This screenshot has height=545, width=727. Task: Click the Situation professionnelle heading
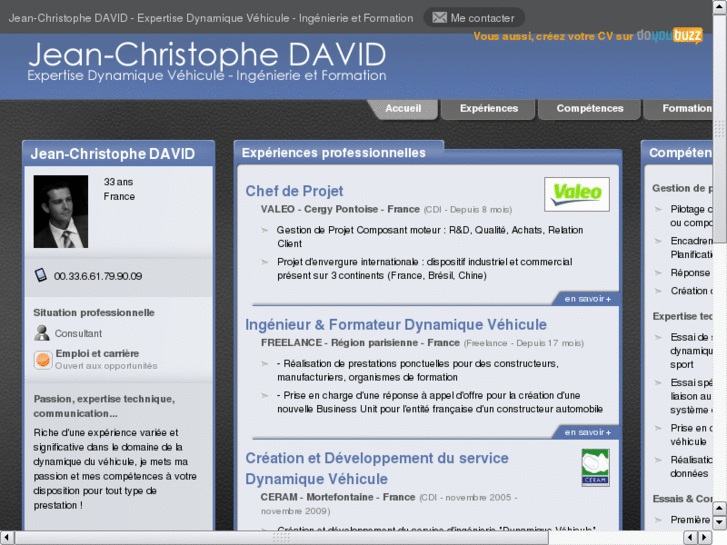94,313
